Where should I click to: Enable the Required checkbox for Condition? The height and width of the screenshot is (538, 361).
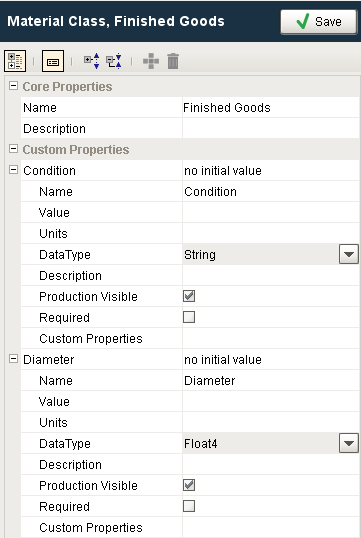[189, 317]
